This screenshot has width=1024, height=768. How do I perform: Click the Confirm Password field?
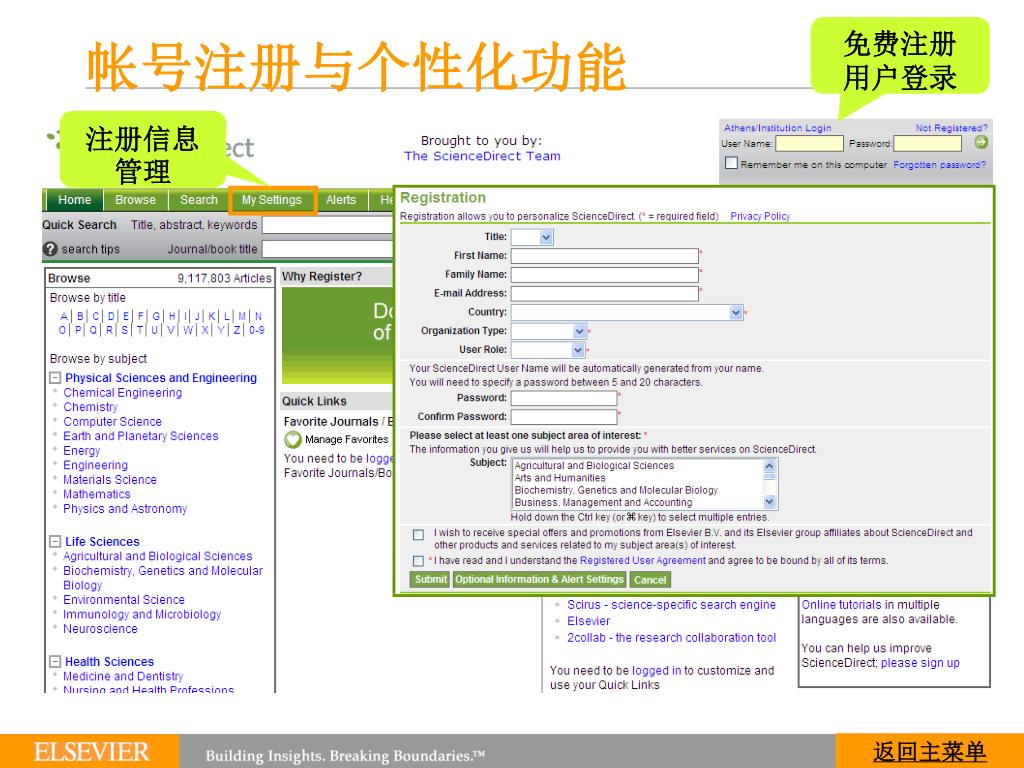(x=564, y=417)
